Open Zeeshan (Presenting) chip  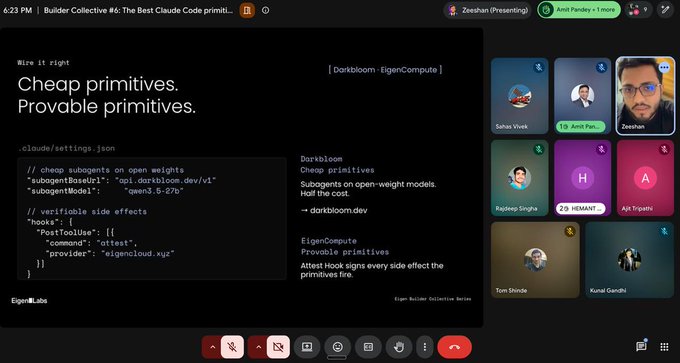click(x=488, y=10)
